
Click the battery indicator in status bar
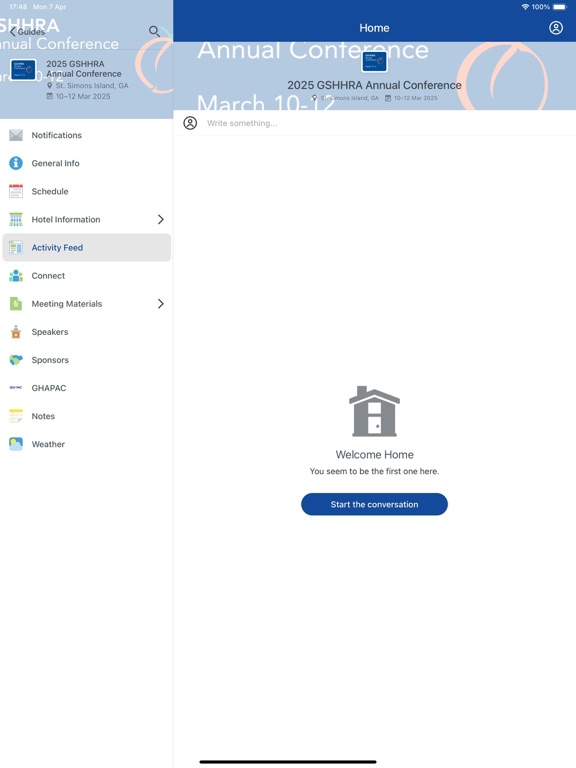point(560,7)
